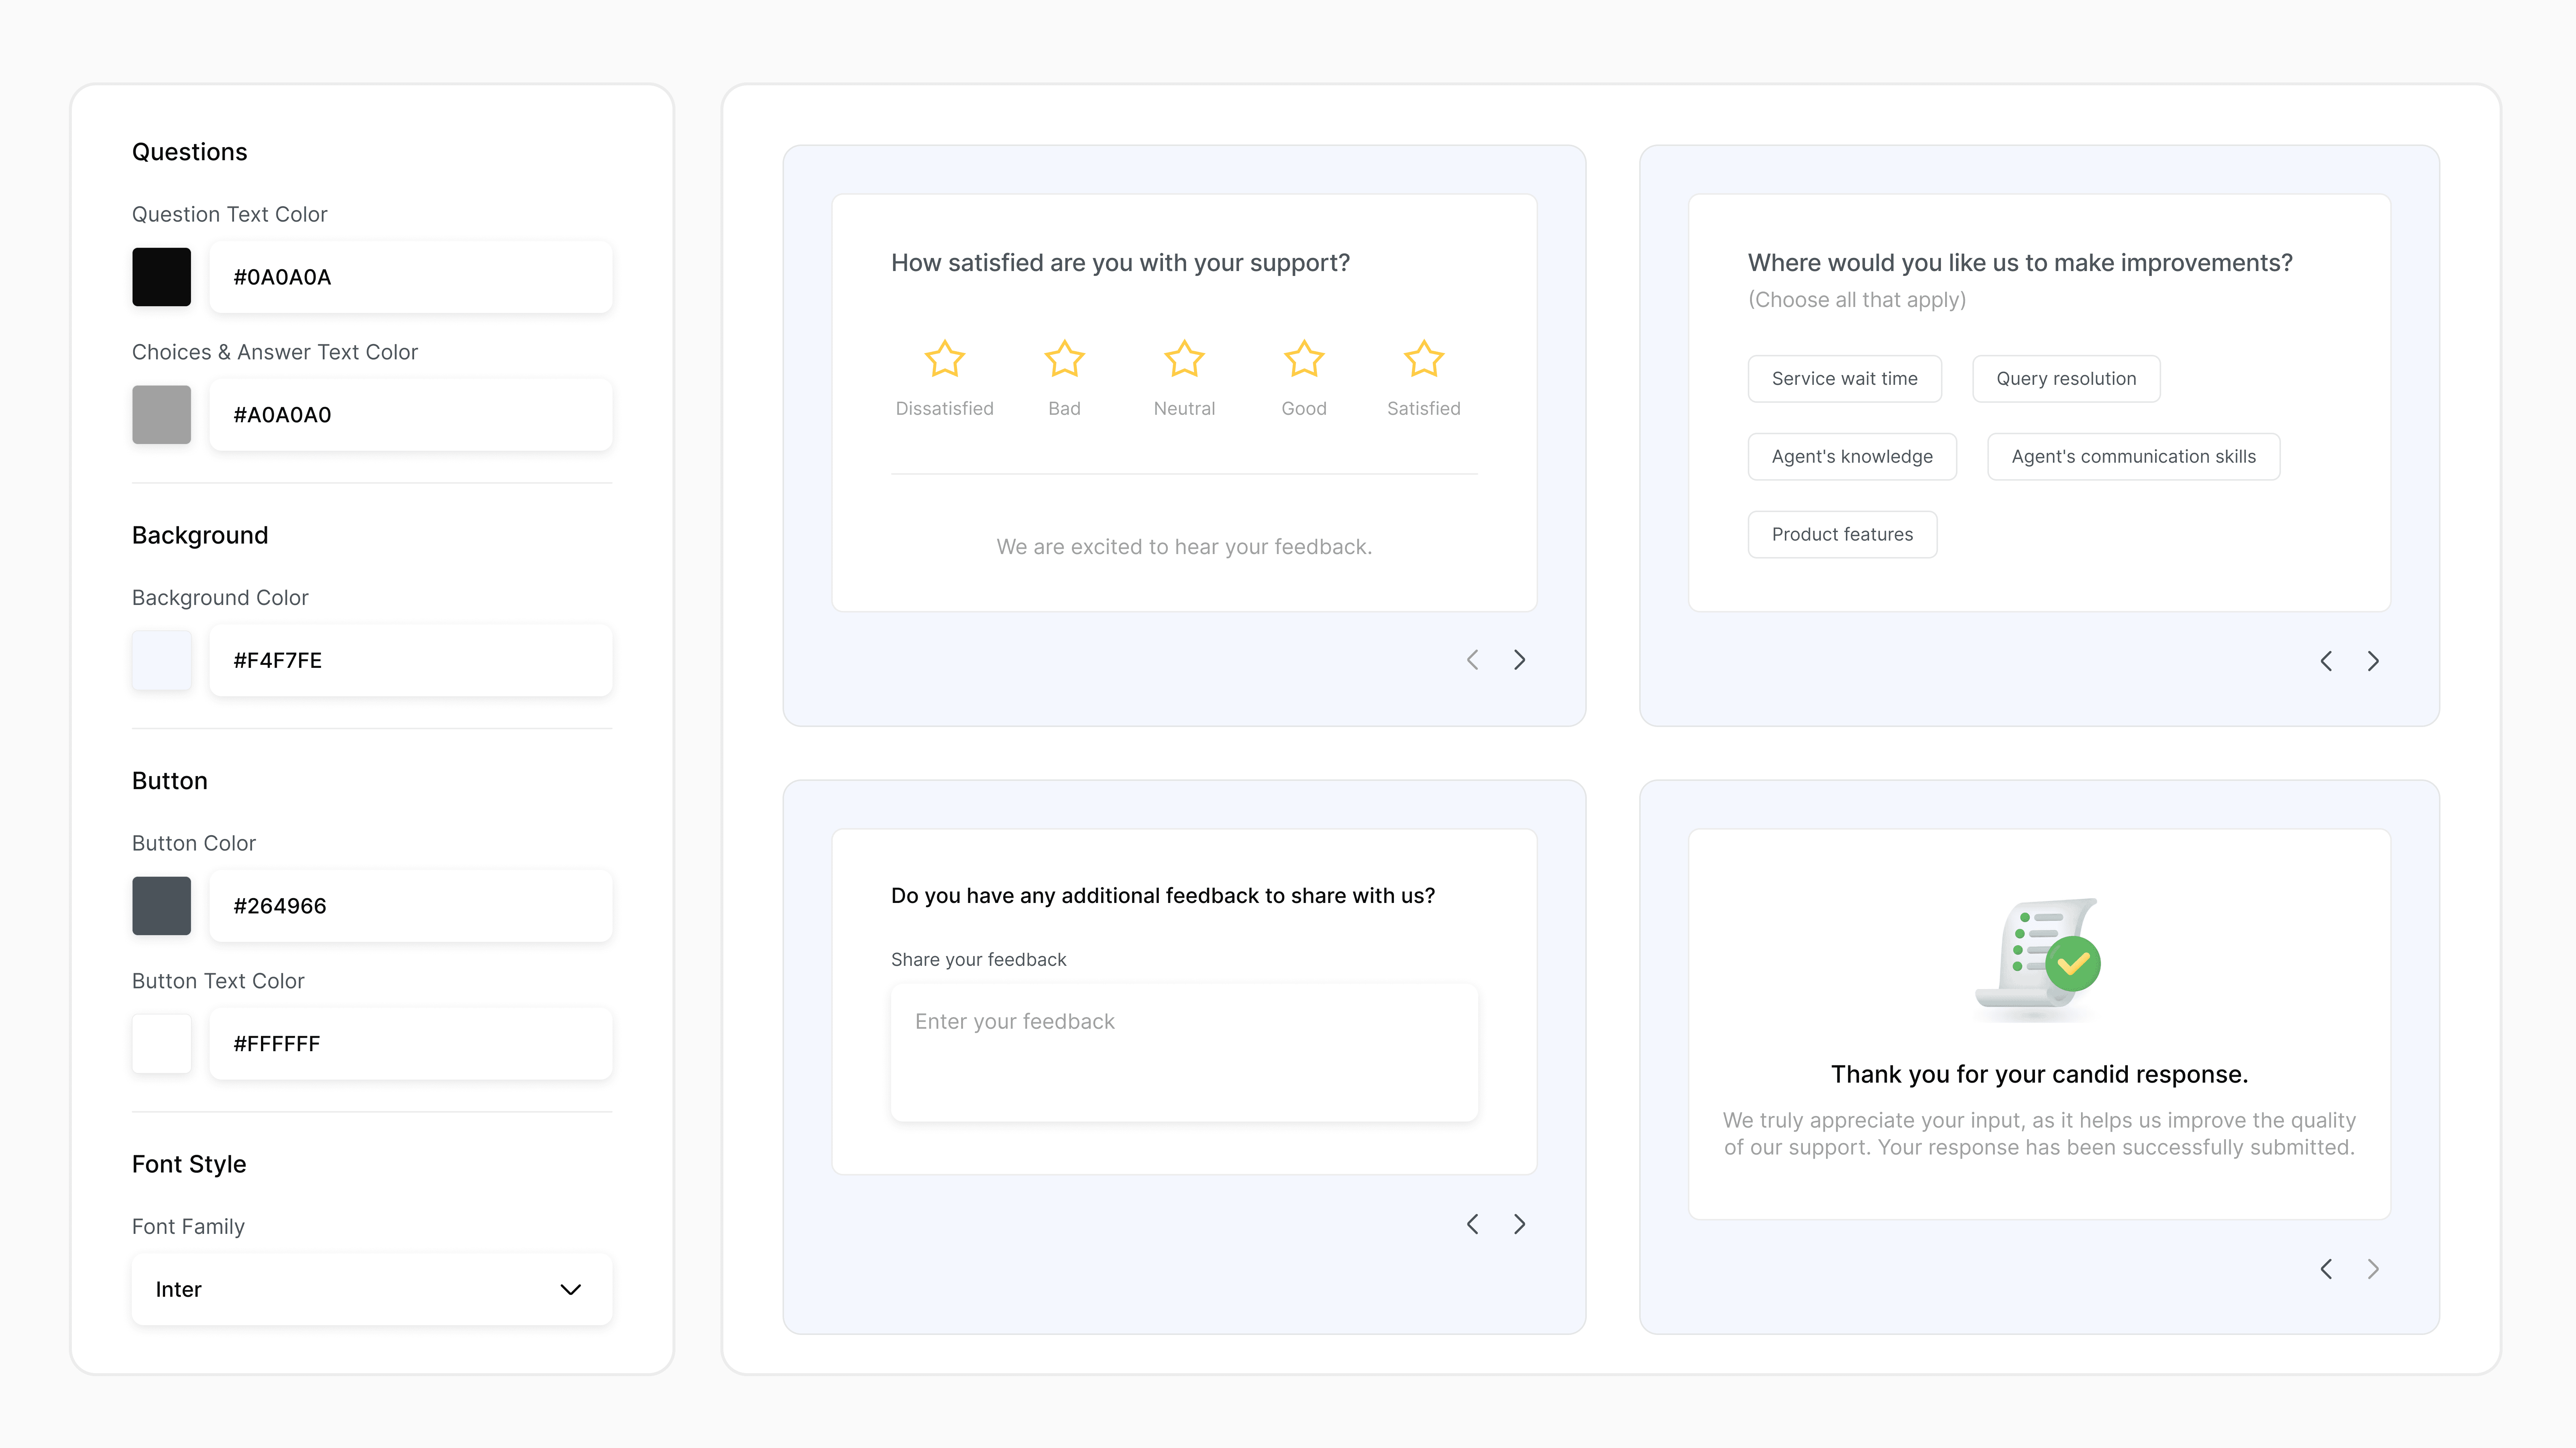Choose the Neutral star rating
The image size is (2576, 1448).
(1184, 359)
